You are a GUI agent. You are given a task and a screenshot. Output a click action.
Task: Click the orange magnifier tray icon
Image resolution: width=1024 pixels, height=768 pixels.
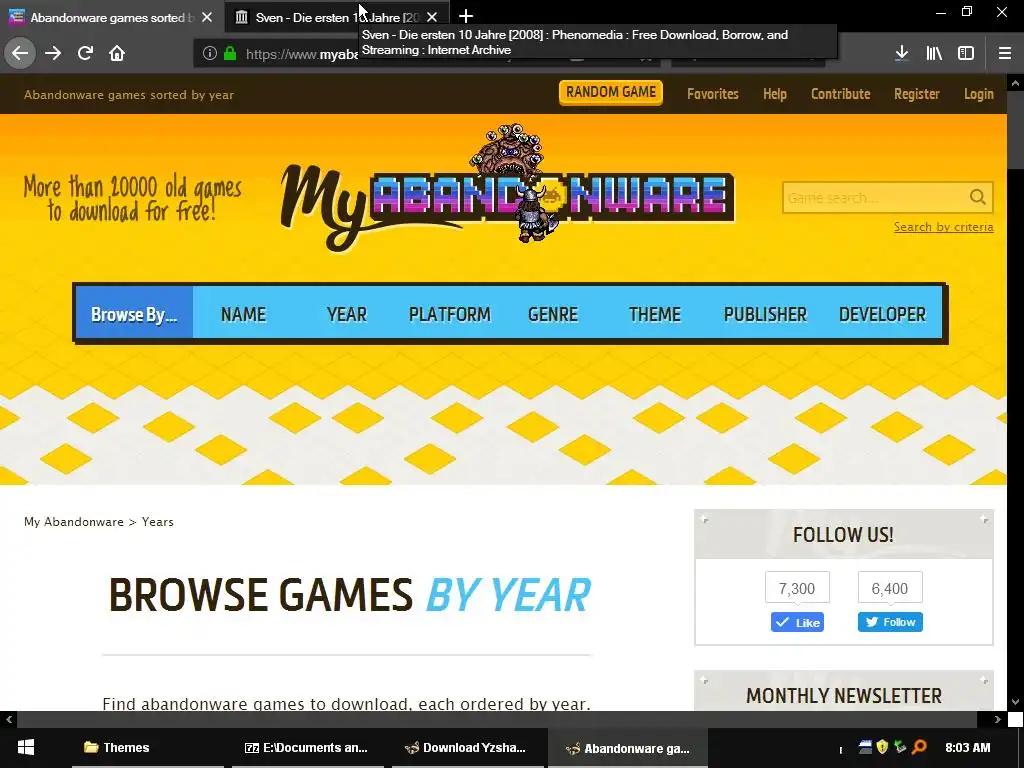click(x=920, y=746)
